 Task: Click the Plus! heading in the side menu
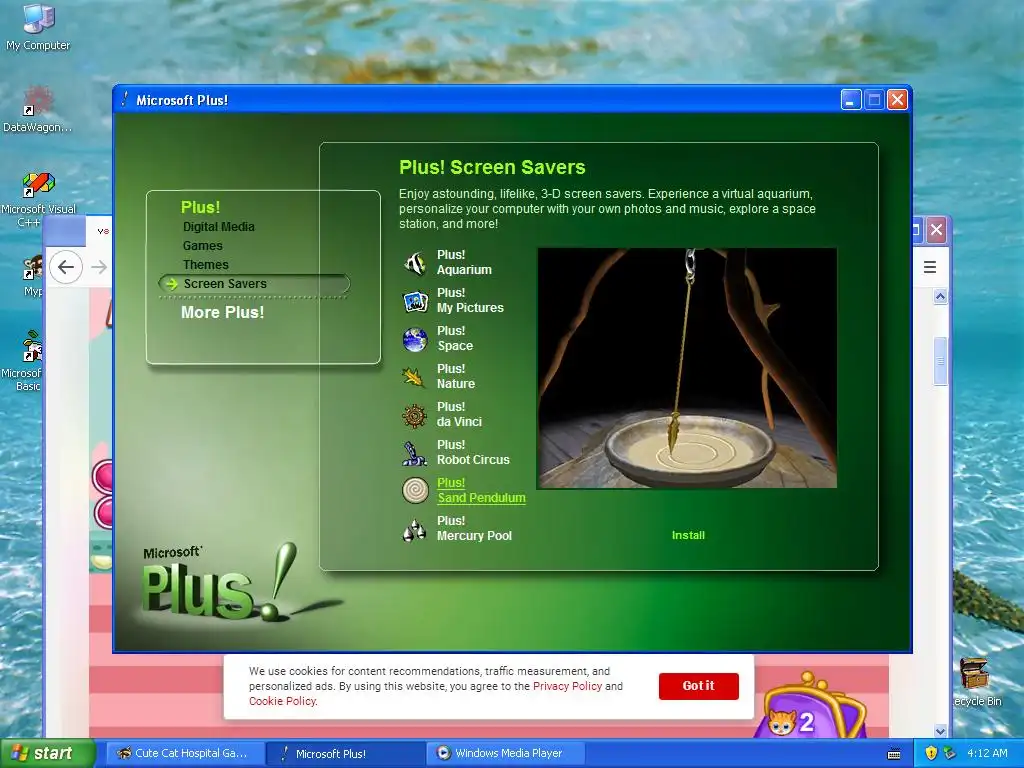click(200, 207)
